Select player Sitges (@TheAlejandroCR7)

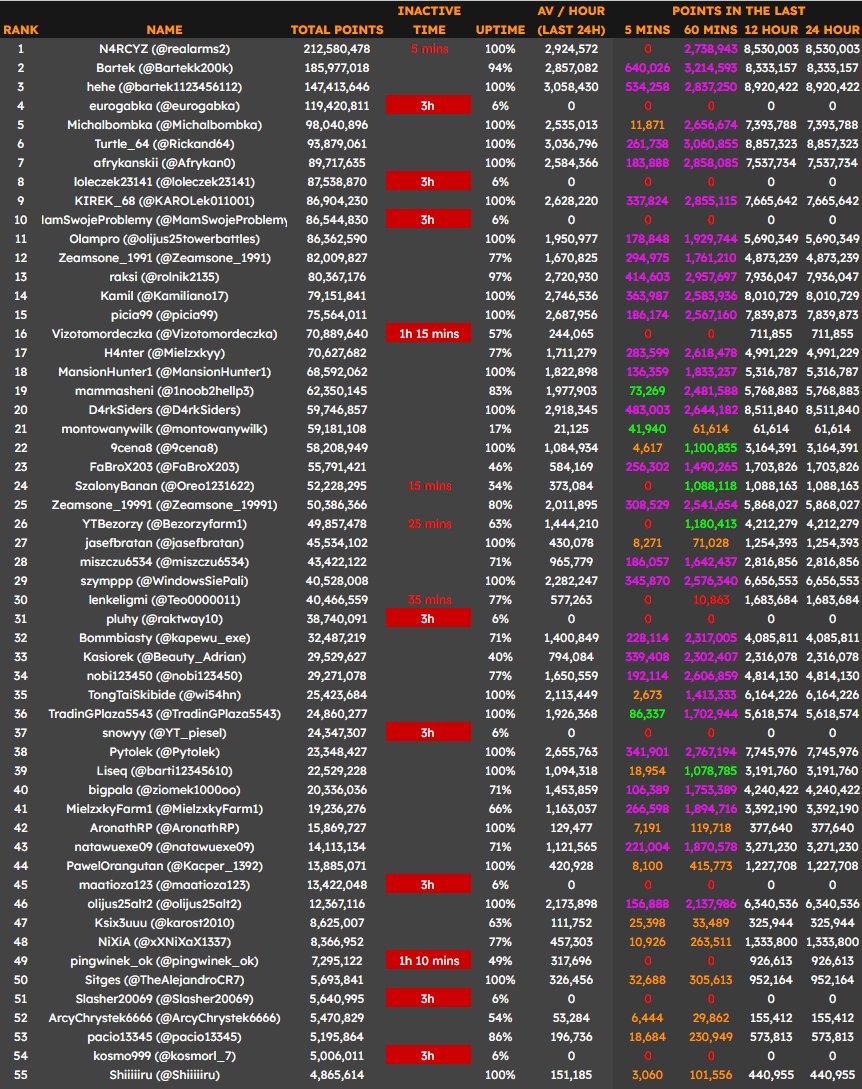165,980
